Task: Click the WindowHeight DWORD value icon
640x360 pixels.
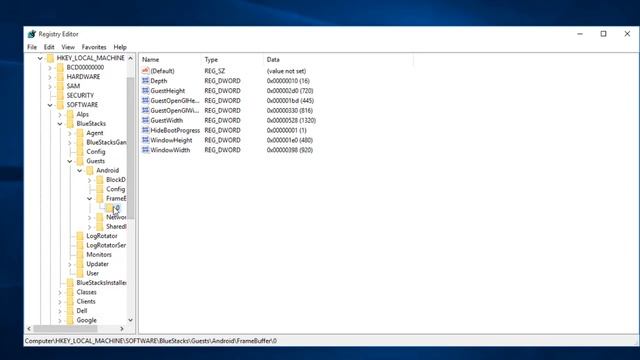Action: point(145,140)
